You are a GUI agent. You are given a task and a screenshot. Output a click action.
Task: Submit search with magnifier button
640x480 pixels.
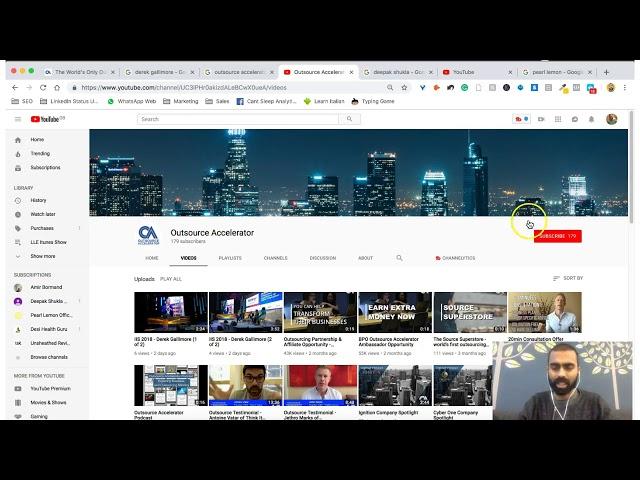(349, 119)
